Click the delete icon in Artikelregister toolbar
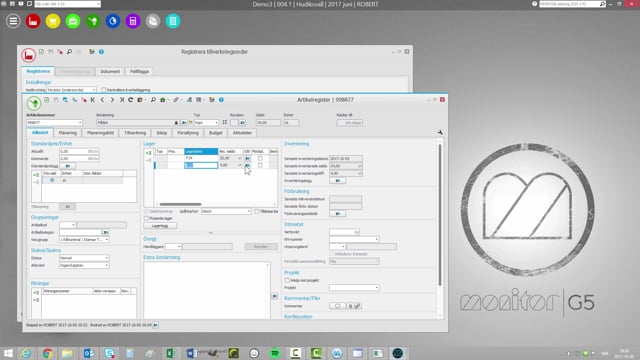This screenshot has width=640, height=360. [x=84, y=100]
